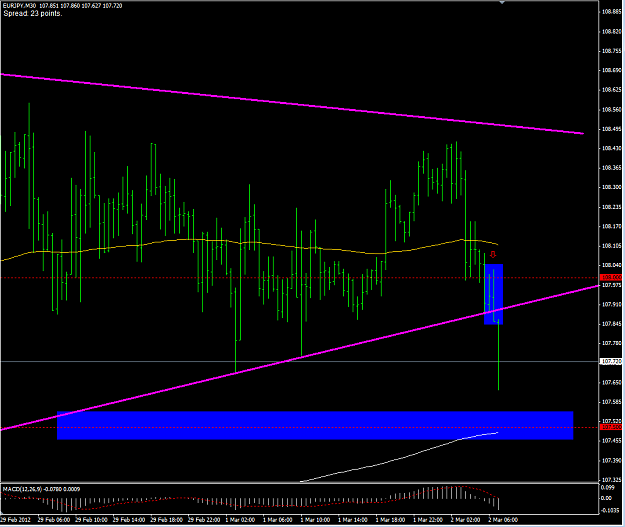The height and width of the screenshot is (527, 625).
Task: Click the last long green candle bar
Action: (499, 355)
